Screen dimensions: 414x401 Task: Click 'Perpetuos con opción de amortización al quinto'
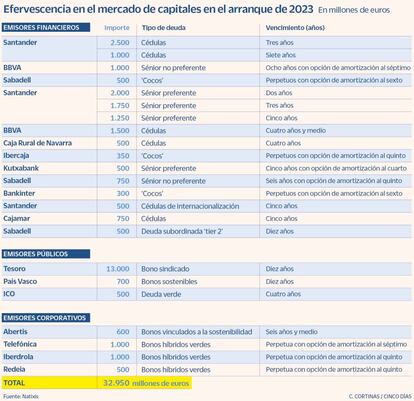point(336,156)
